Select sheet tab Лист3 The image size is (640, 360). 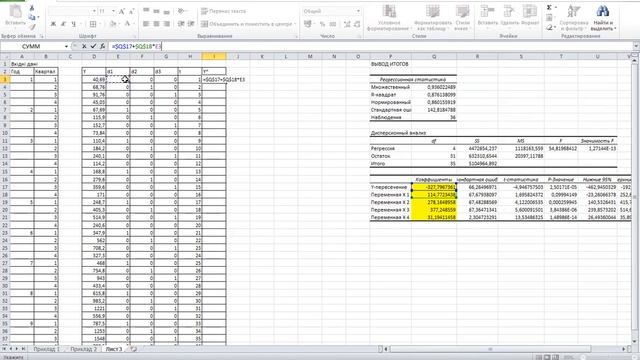[114, 349]
